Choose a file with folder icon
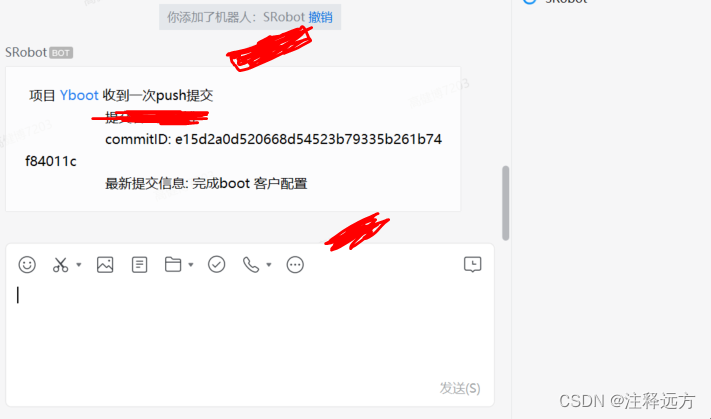This screenshot has height=419, width=711. (173, 264)
